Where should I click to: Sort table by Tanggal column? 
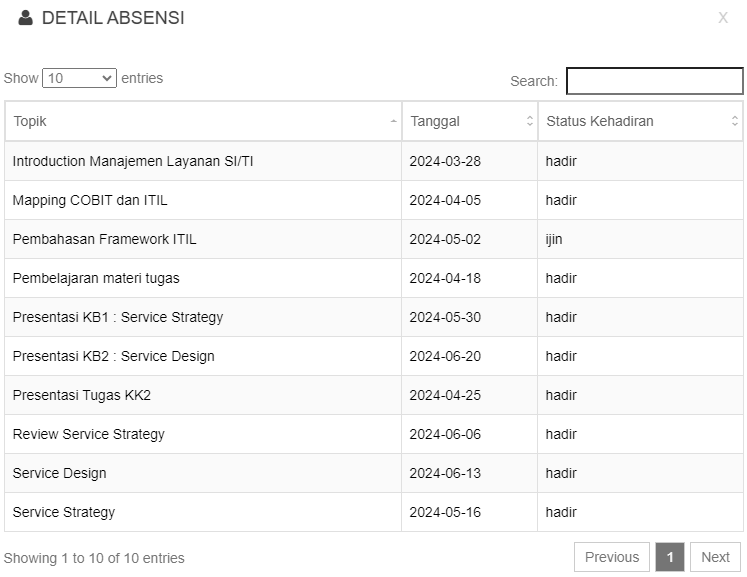coord(470,121)
